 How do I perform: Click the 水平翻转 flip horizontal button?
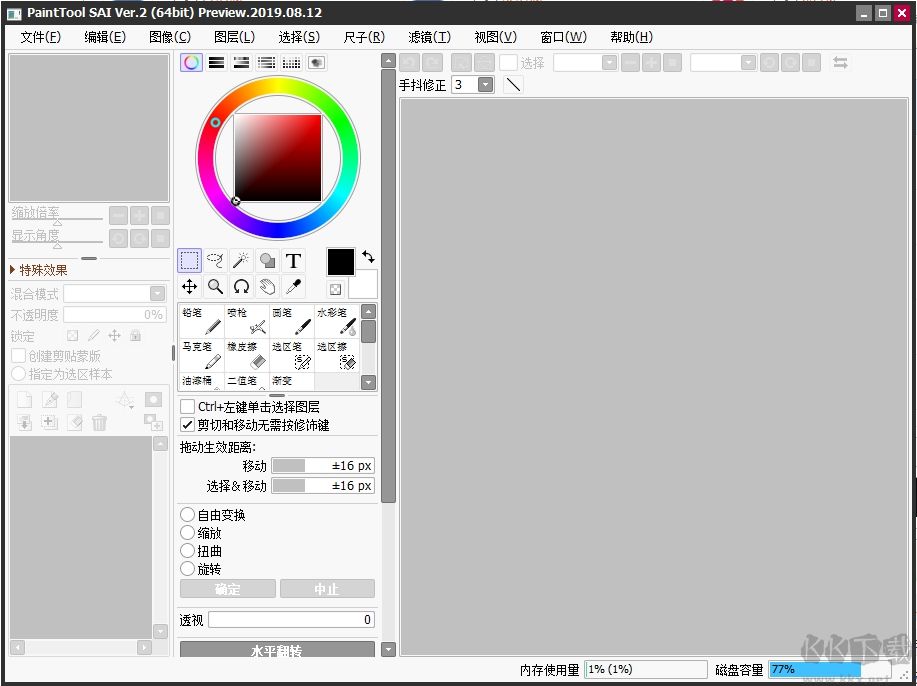click(277, 649)
